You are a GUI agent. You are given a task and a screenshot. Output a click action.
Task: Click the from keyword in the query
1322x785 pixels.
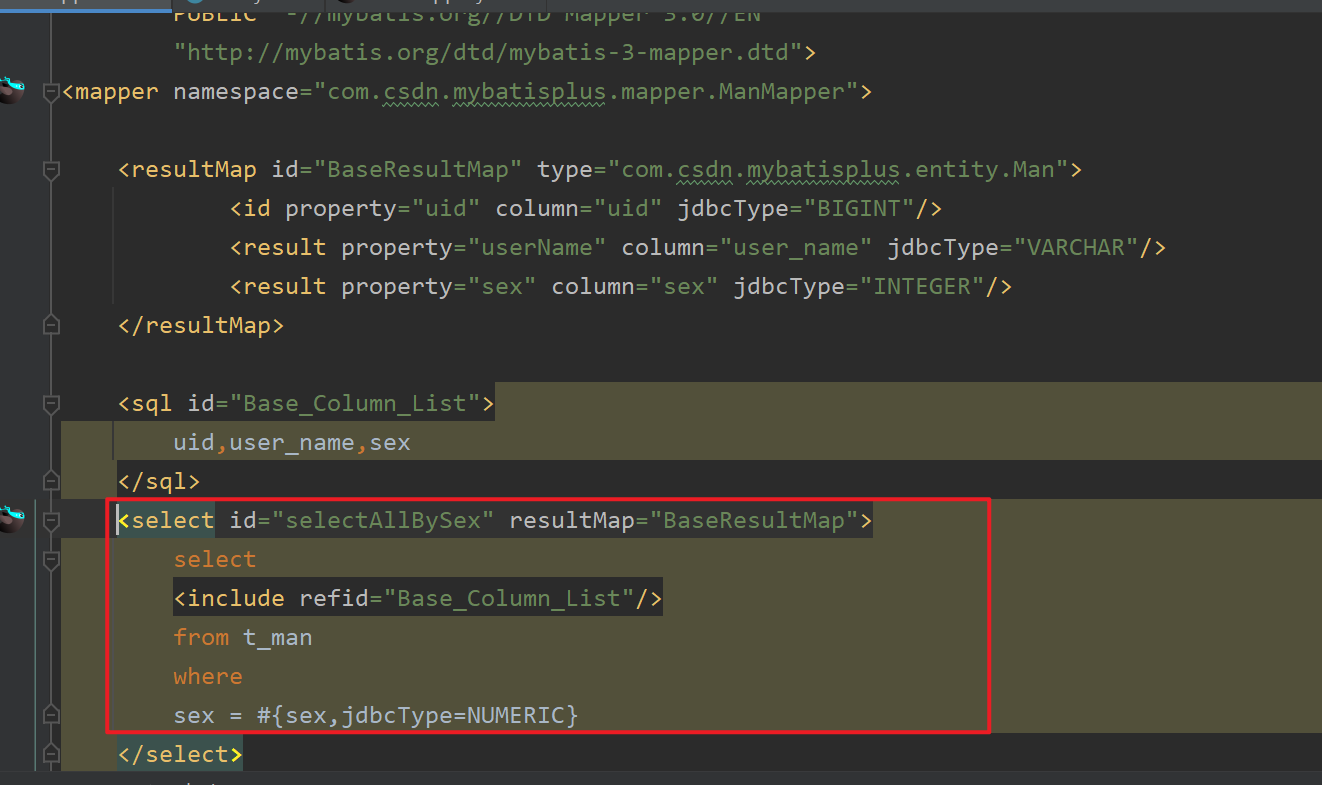coord(201,638)
